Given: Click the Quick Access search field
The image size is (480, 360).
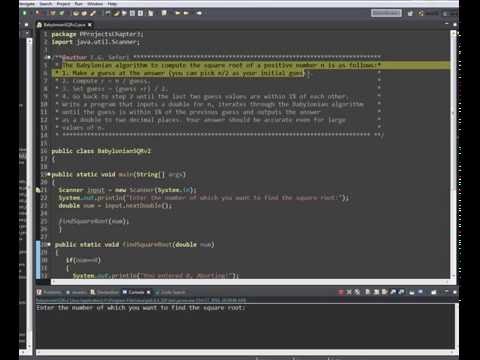Looking at the screenshot, I should click(x=386, y=13).
